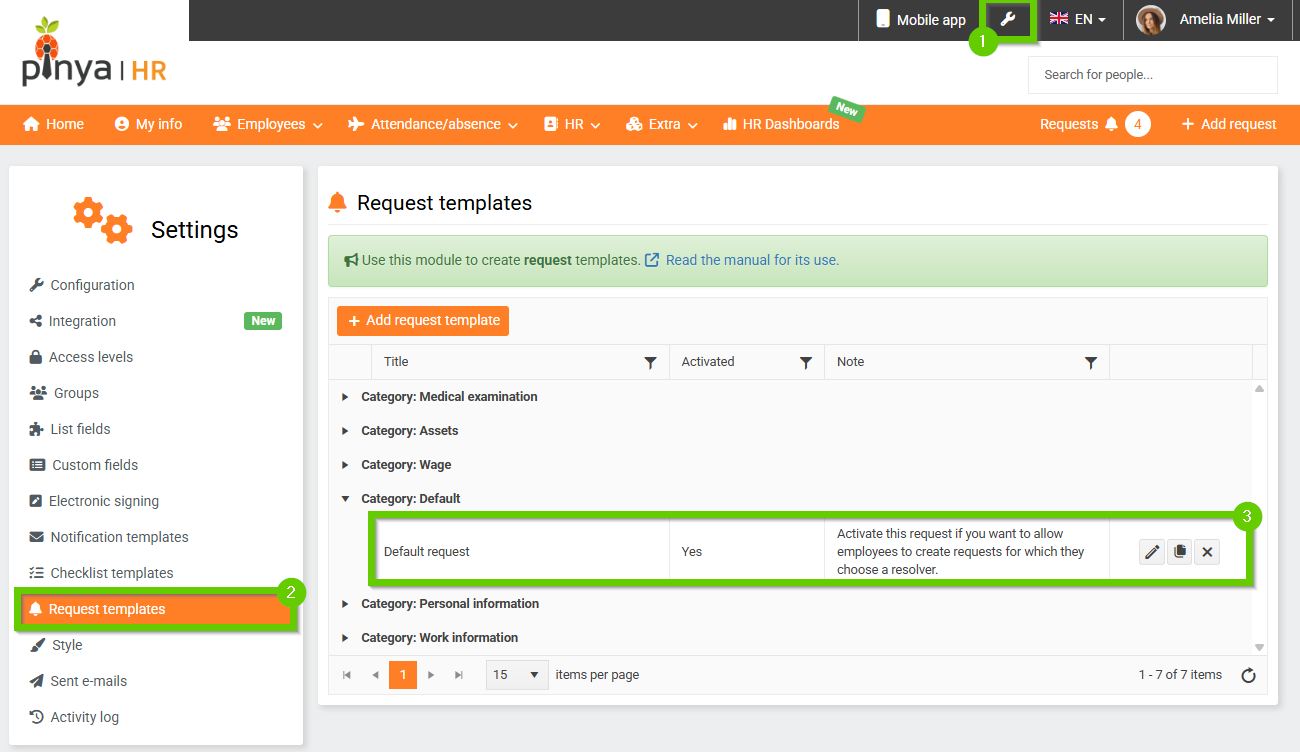Expand Category: Work information group
1300x752 pixels.
tap(345, 638)
